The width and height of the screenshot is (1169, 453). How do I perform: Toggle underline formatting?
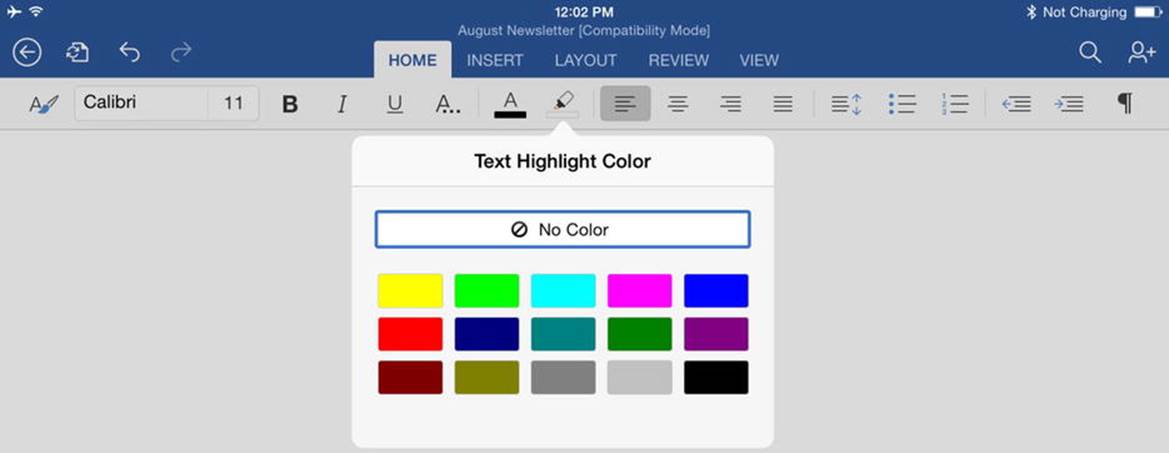pos(394,104)
